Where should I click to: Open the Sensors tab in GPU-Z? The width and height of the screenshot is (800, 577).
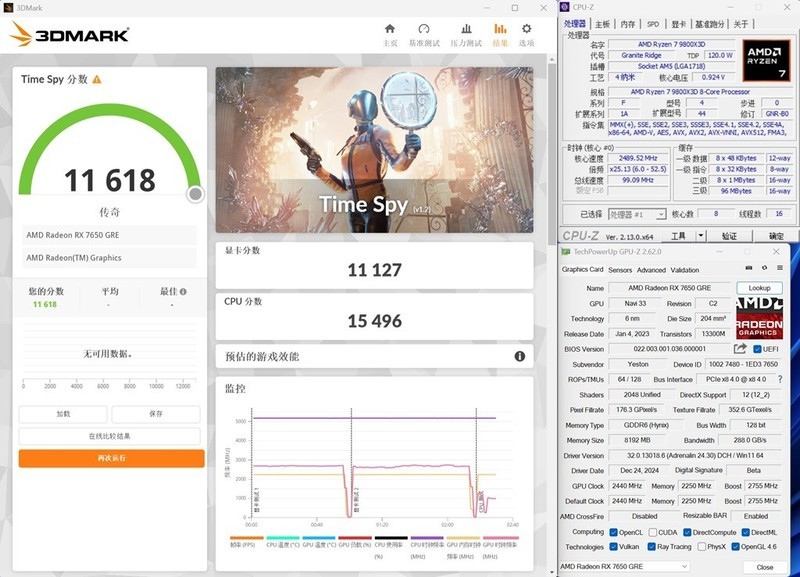pos(620,270)
